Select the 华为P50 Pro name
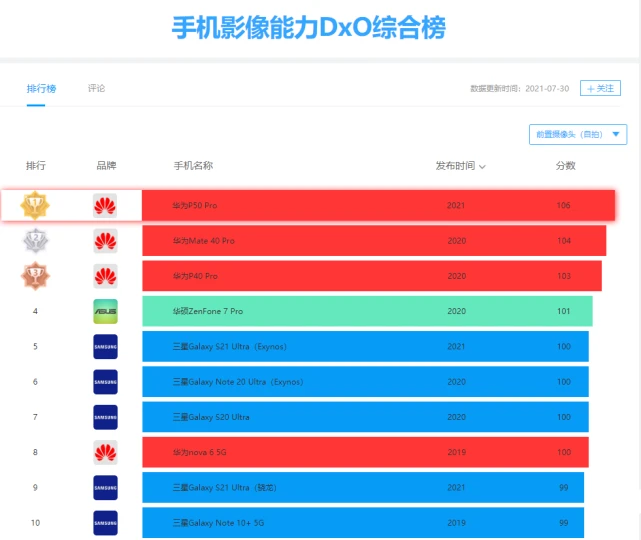 tap(195, 206)
